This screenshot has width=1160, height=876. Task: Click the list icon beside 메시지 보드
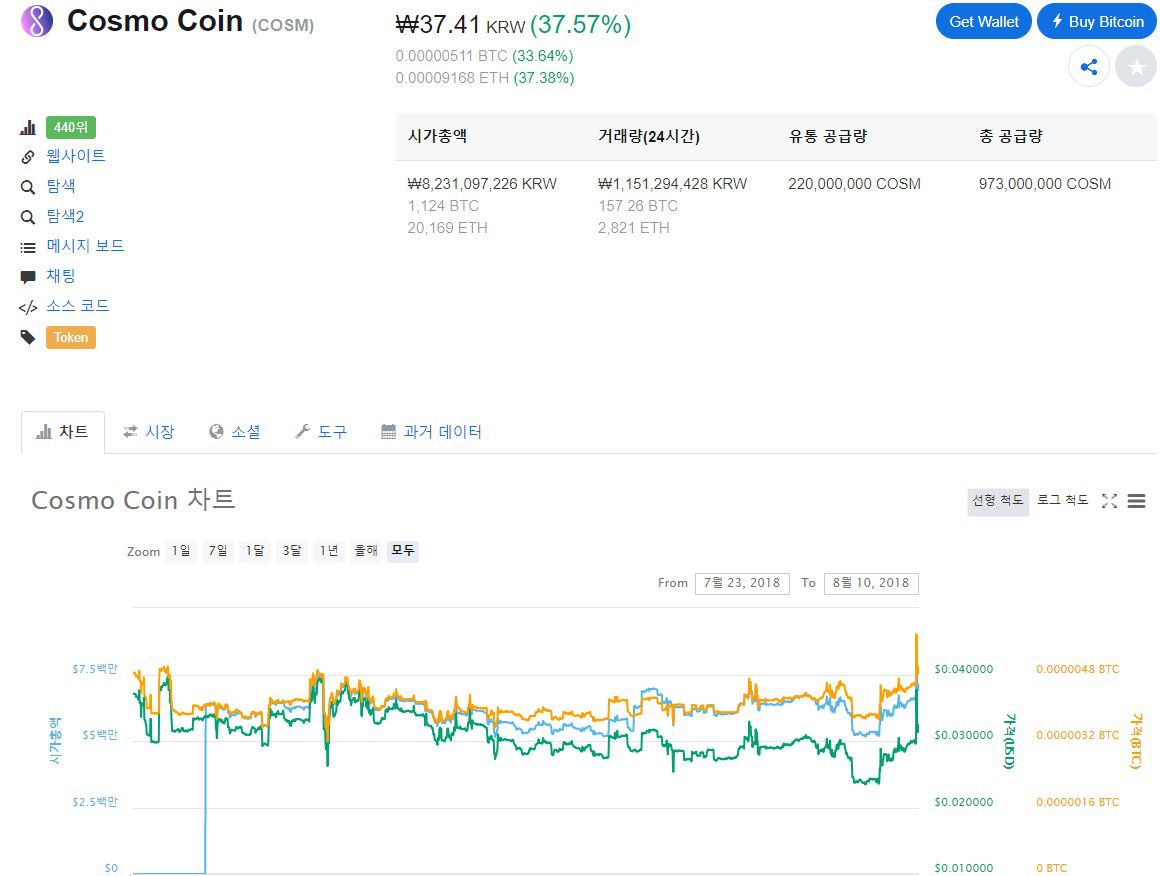[27, 247]
